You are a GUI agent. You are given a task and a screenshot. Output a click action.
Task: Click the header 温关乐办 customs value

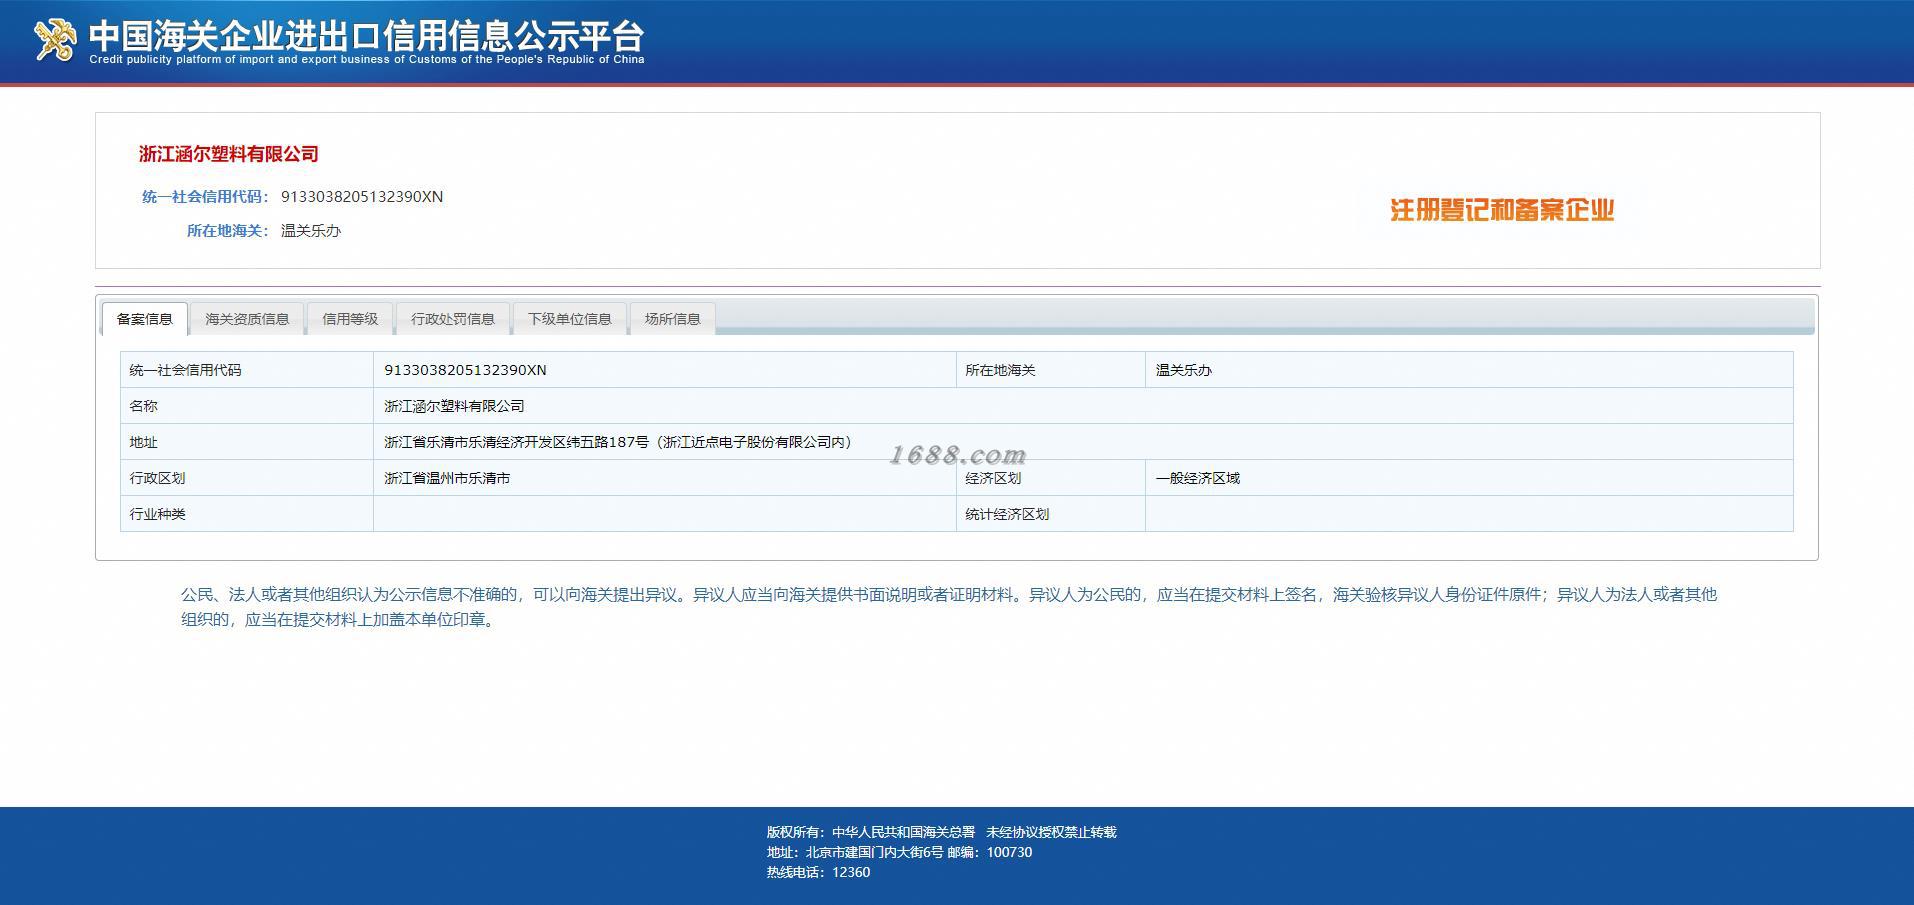311,231
